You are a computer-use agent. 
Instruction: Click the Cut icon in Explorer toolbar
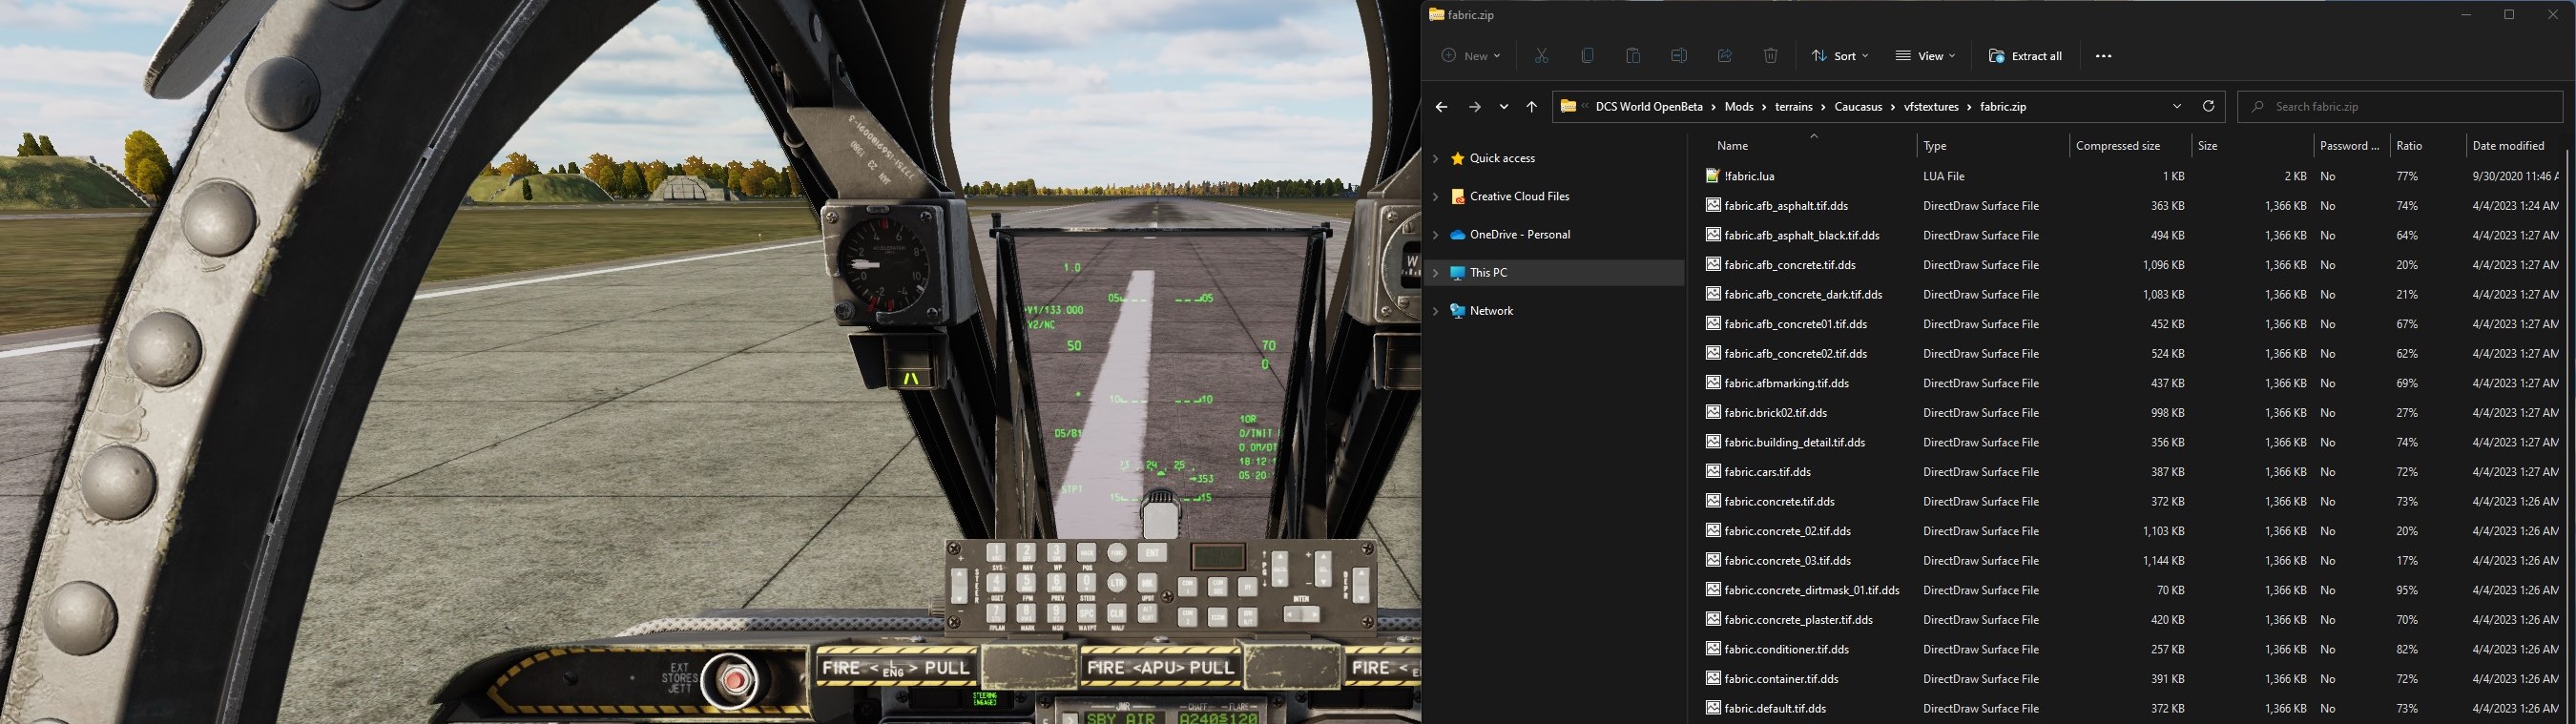pyautogui.click(x=1541, y=56)
